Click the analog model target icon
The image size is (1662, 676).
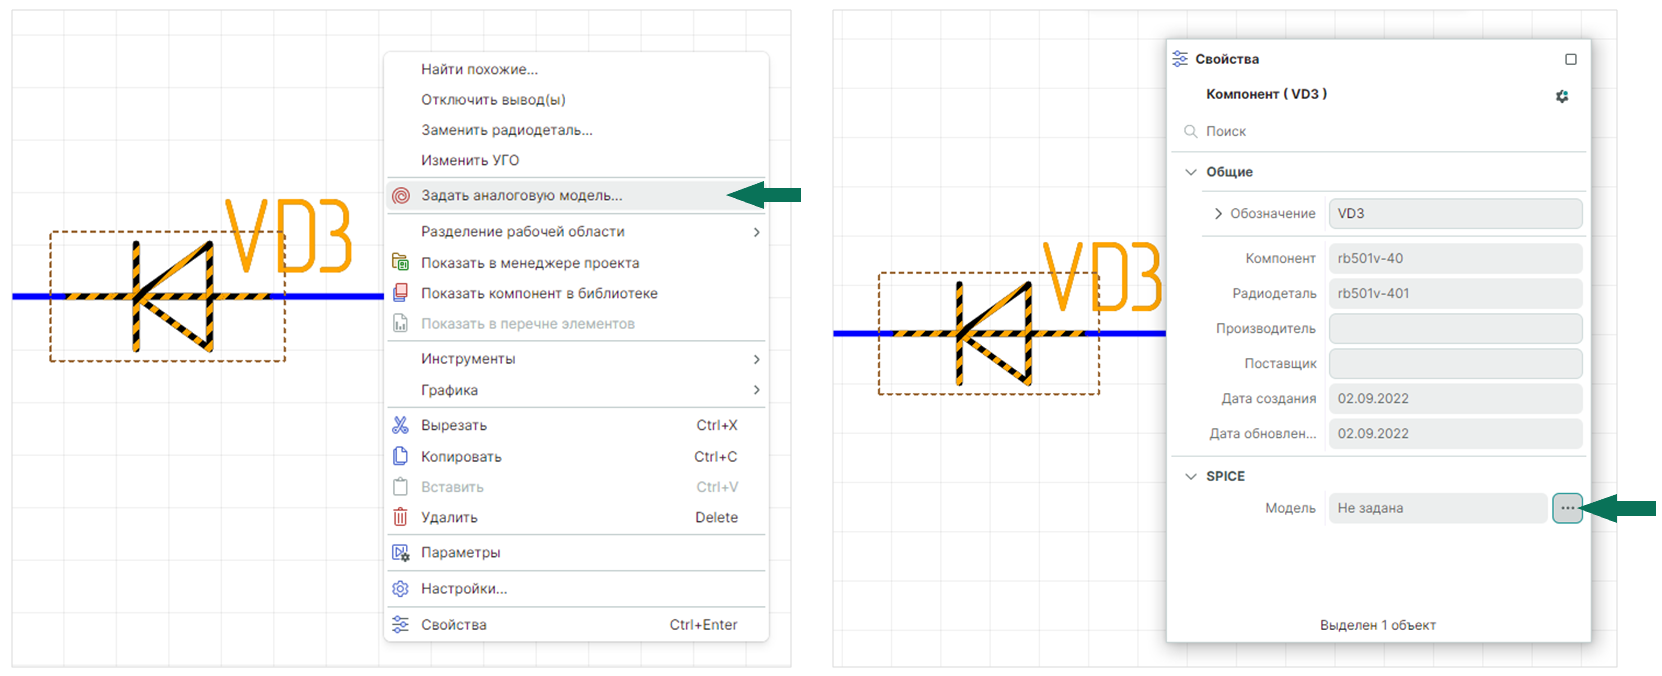pyautogui.click(x=401, y=196)
